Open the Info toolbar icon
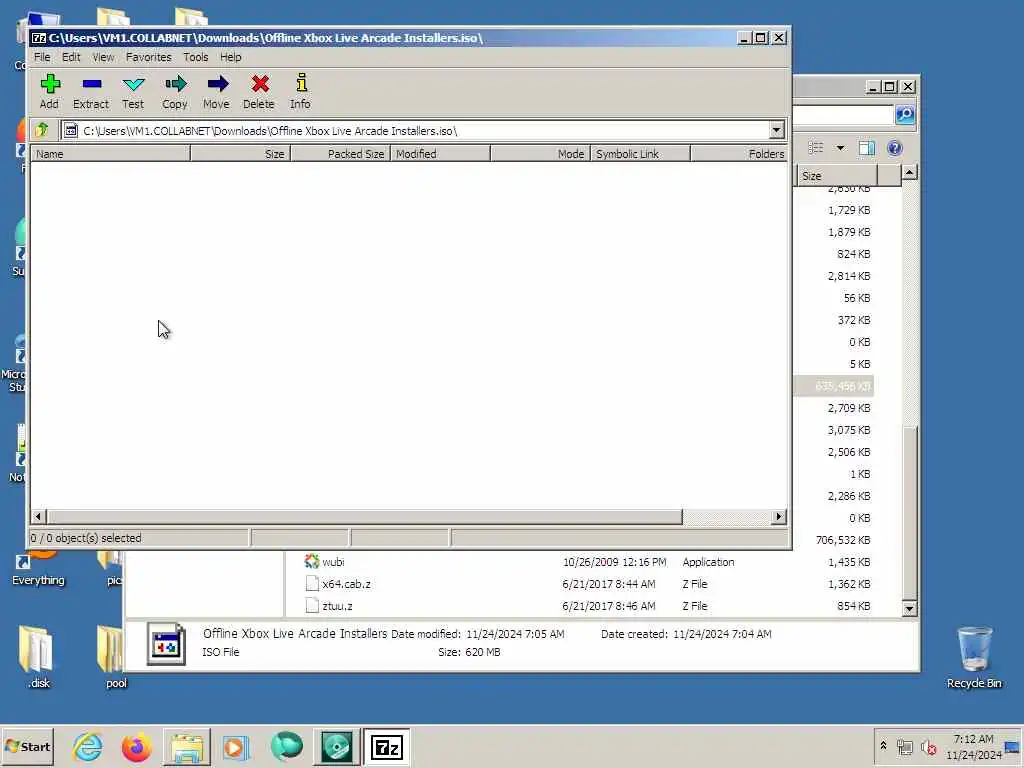Viewport: 1024px width, 768px height. click(x=300, y=91)
